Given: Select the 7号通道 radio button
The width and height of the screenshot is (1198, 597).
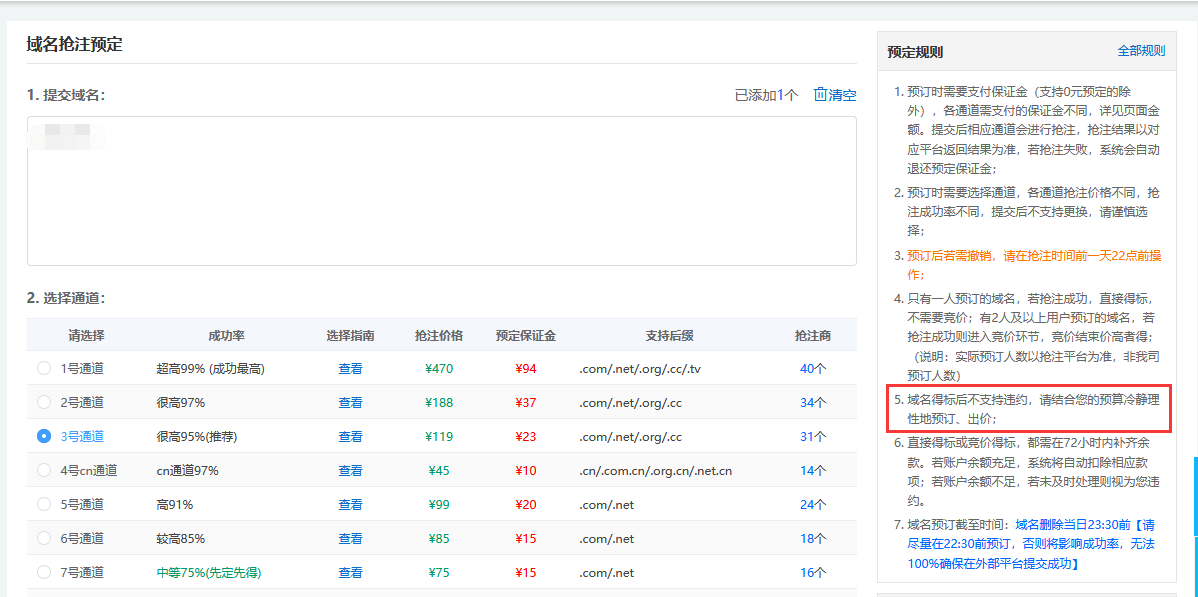Looking at the screenshot, I should [x=44, y=572].
